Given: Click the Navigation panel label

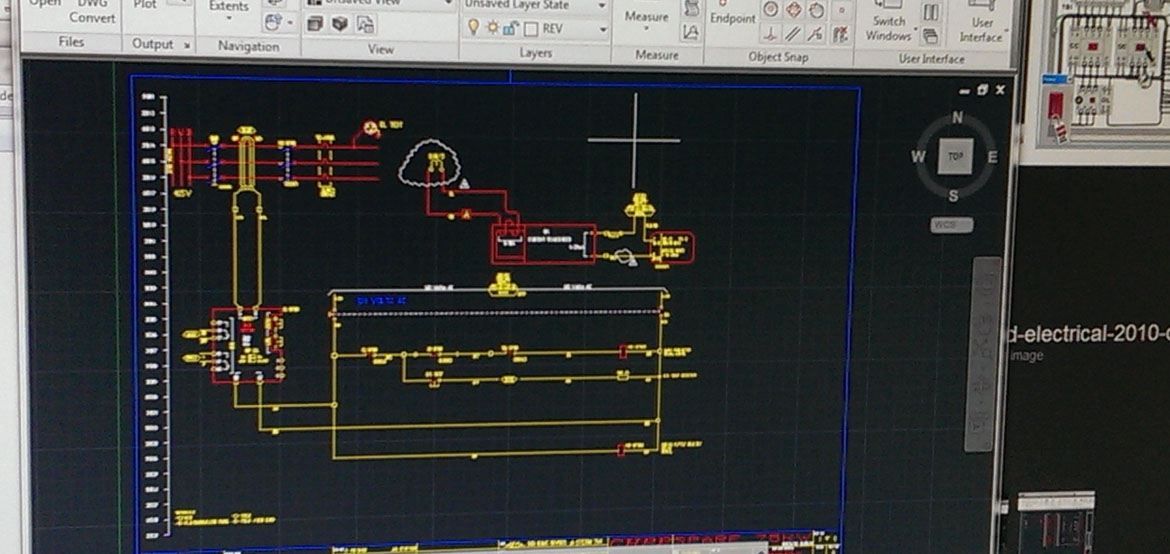Looking at the screenshot, I should pos(248,46).
